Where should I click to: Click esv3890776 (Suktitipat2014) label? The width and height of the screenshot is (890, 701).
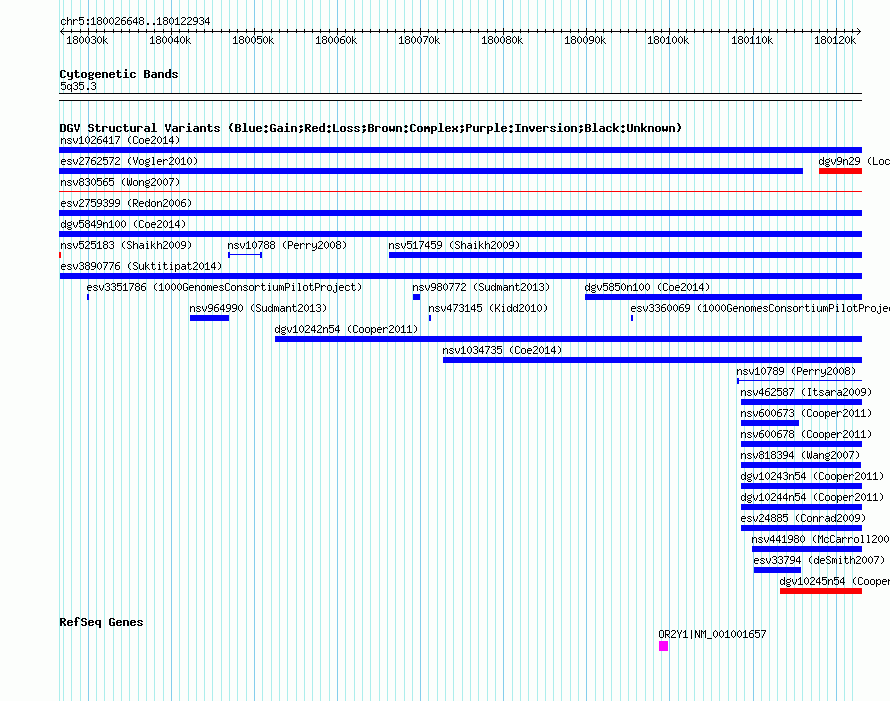[141, 266]
